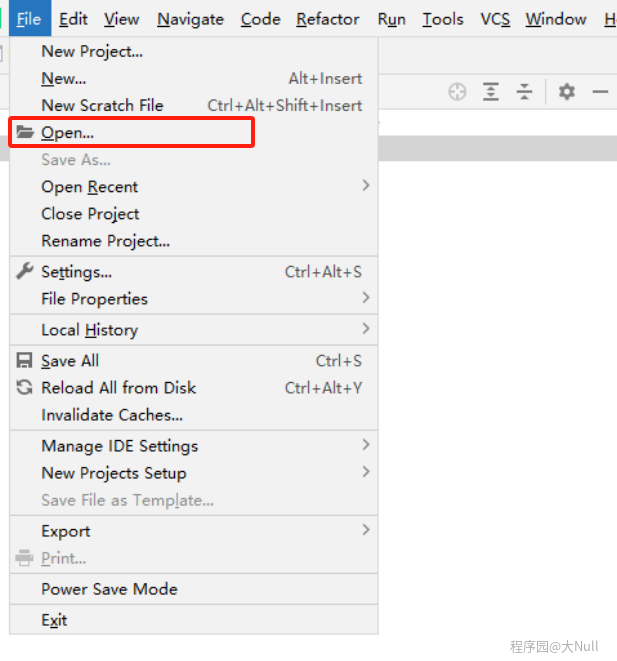Screen dimensions: 617x661
Task: Select Close Project
Action: [90, 214]
